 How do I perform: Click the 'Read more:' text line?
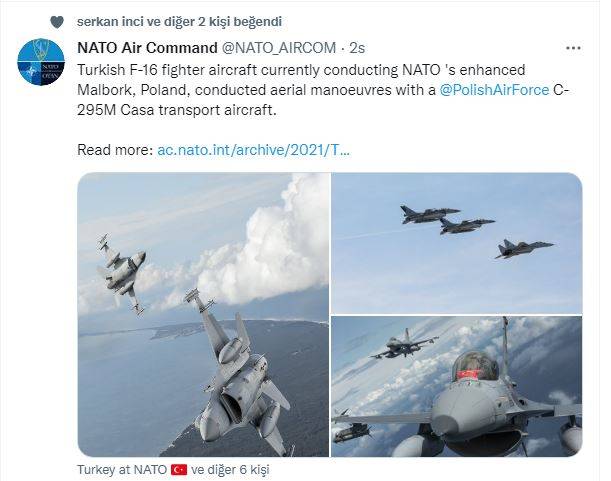(x=115, y=150)
